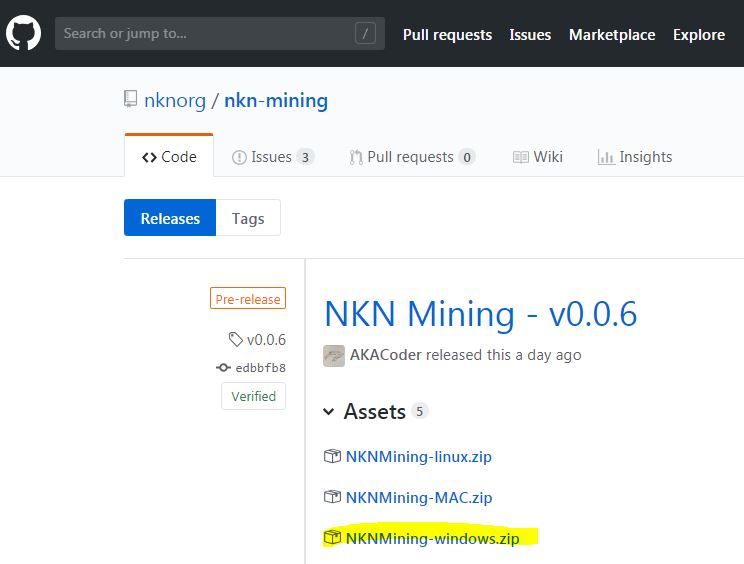Open the nkn-mining repository link
Viewport: 744px width, 564px height.
point(276,100)
